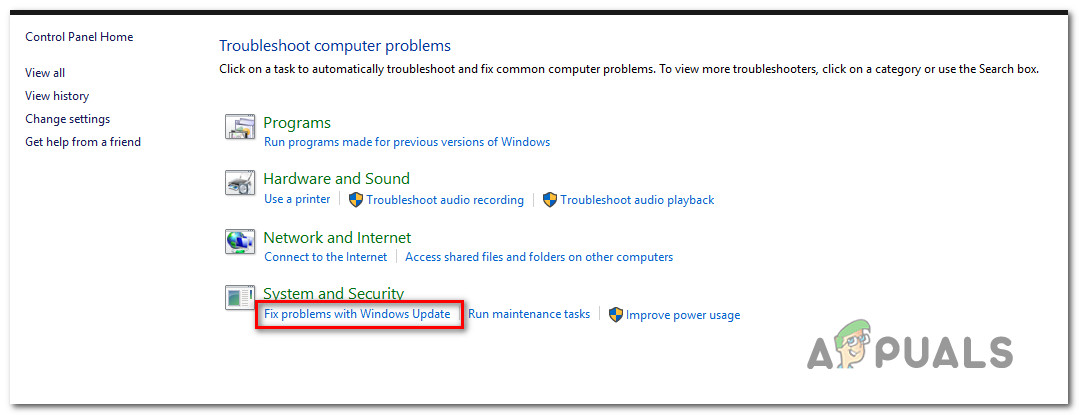The image size is (1079, 415).
Task: Click Get help from a friend
Action: (83, 142)
